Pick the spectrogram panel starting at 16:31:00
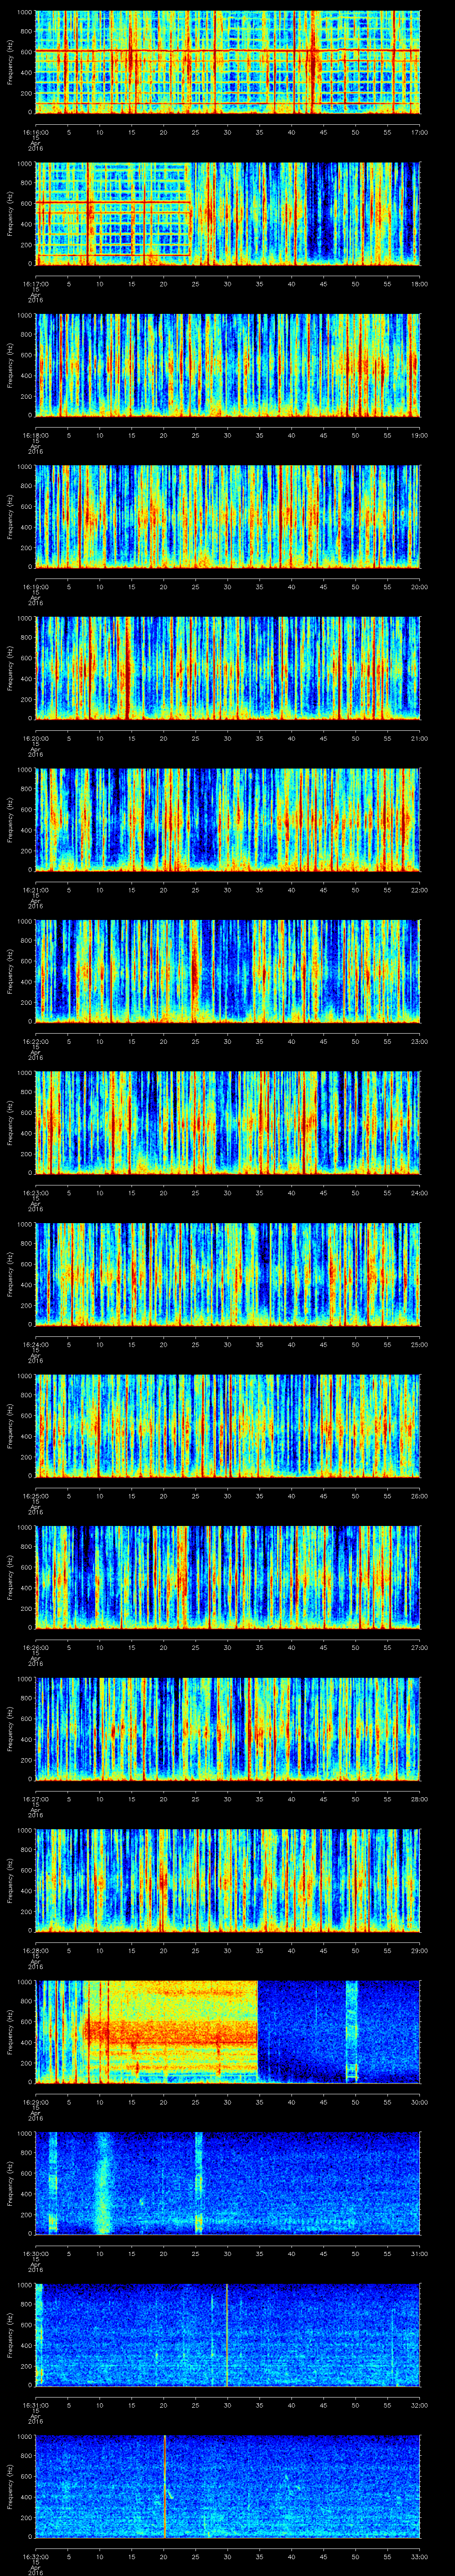Image resolution: width=455 pixels, height=2576 pixels. point(228,2334)
